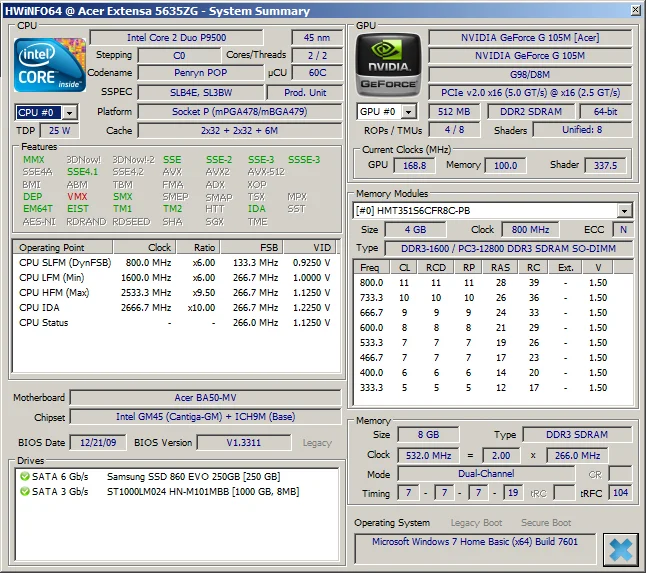Click green check icon for ST1000LM024 drive
The width and height of the screenshot is (646, 573).
pyautogui.click(x=25, y=491)
